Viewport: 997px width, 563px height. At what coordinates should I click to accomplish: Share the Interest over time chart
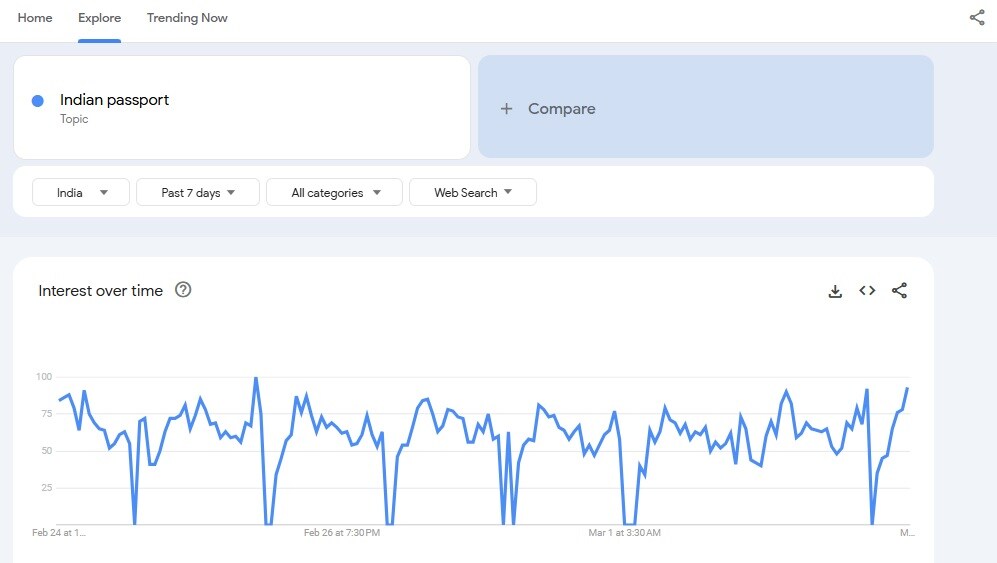point(899,291)
